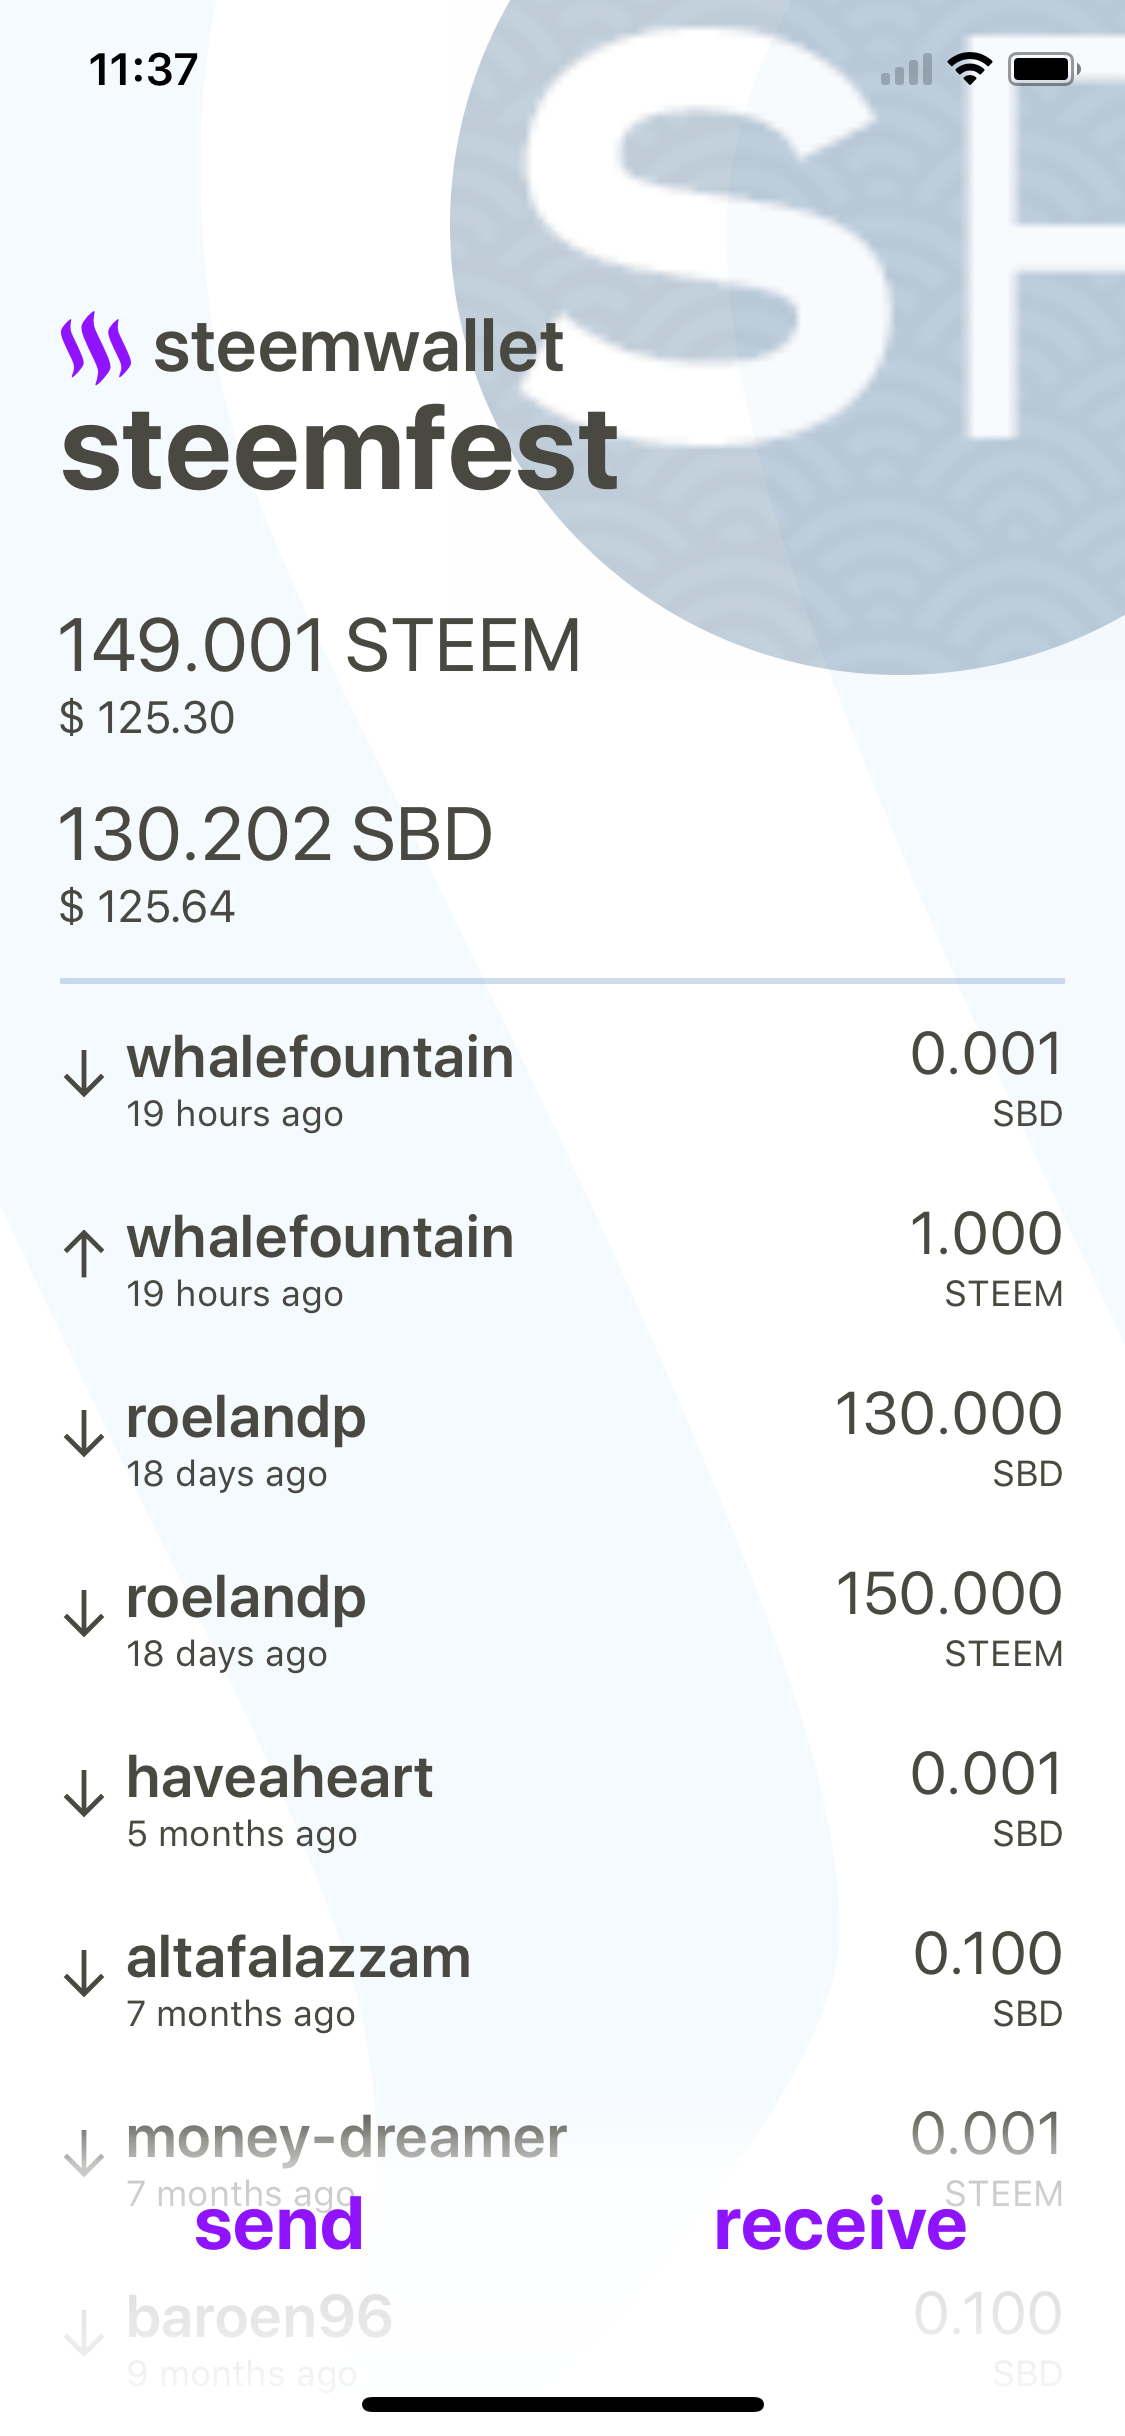Tap the Wi-Fi status icon

[x=969, y=69]
